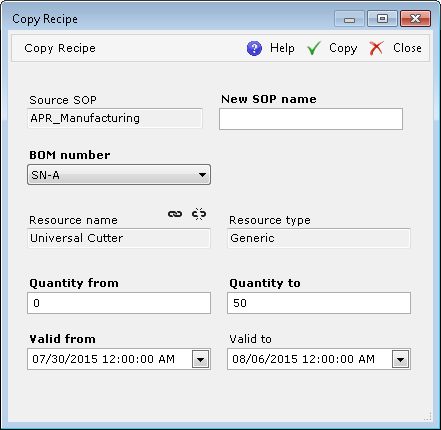
Task: Expand the Valid from date picker arrow
Action: (201, 359)
